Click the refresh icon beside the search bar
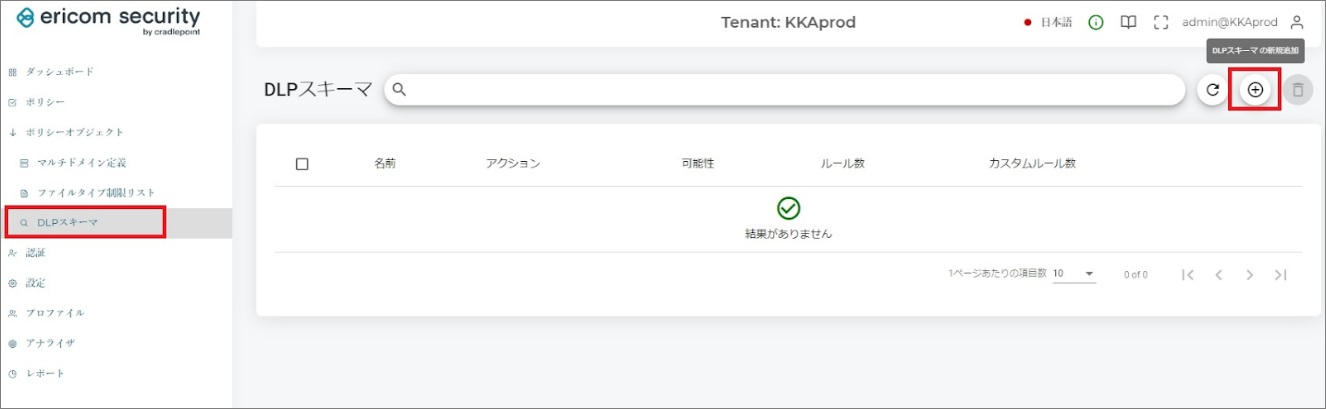 click(x=1213, y=90)
